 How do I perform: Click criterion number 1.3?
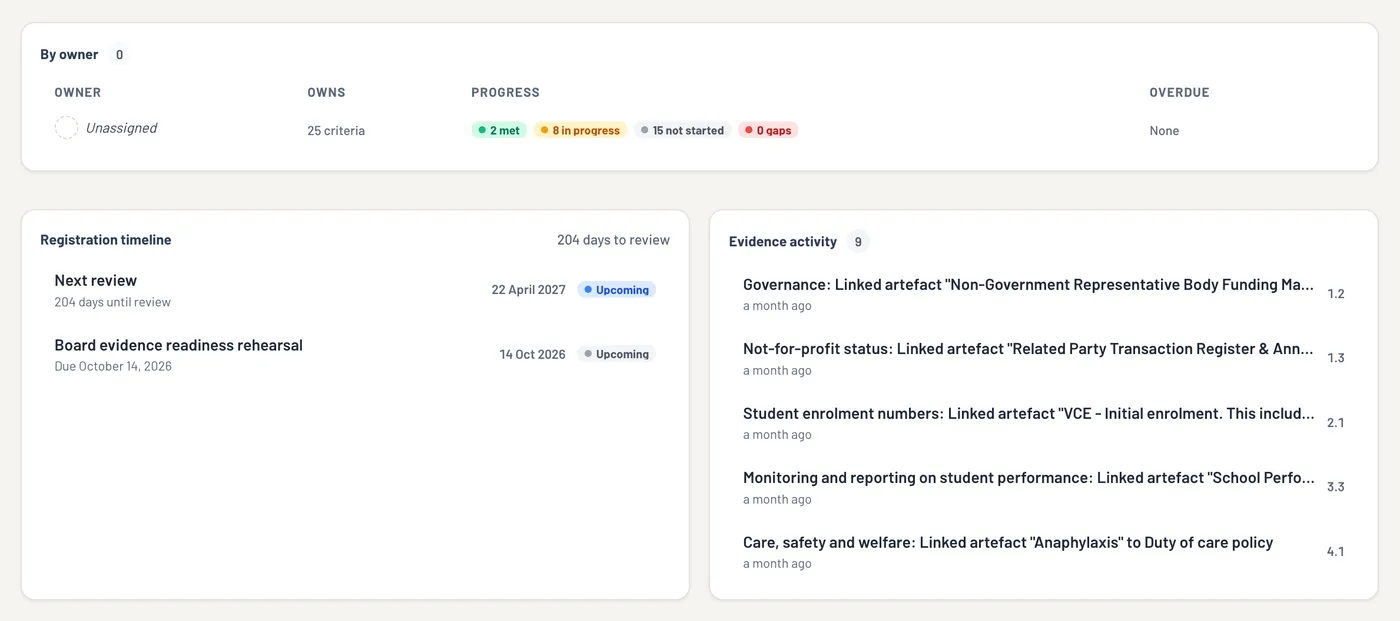[x=1336, y=358]
